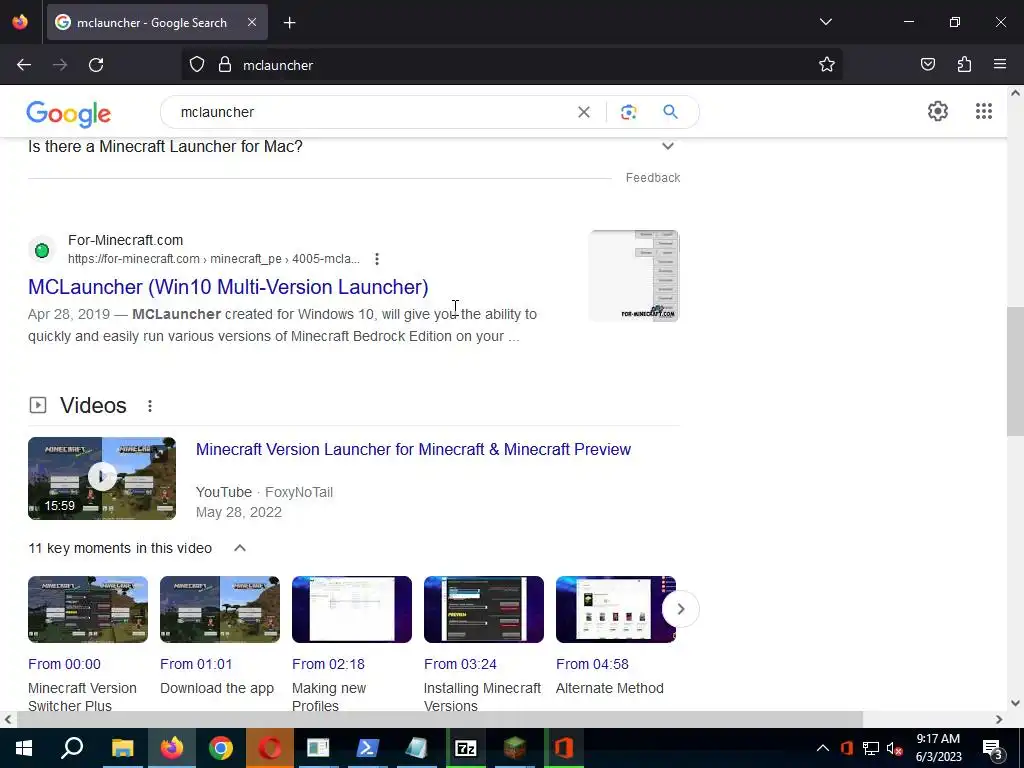Viewport: 1024px width, 768px height.
Task: Open Minecraft Version Launcher video link
Action: tap(413, 449)
